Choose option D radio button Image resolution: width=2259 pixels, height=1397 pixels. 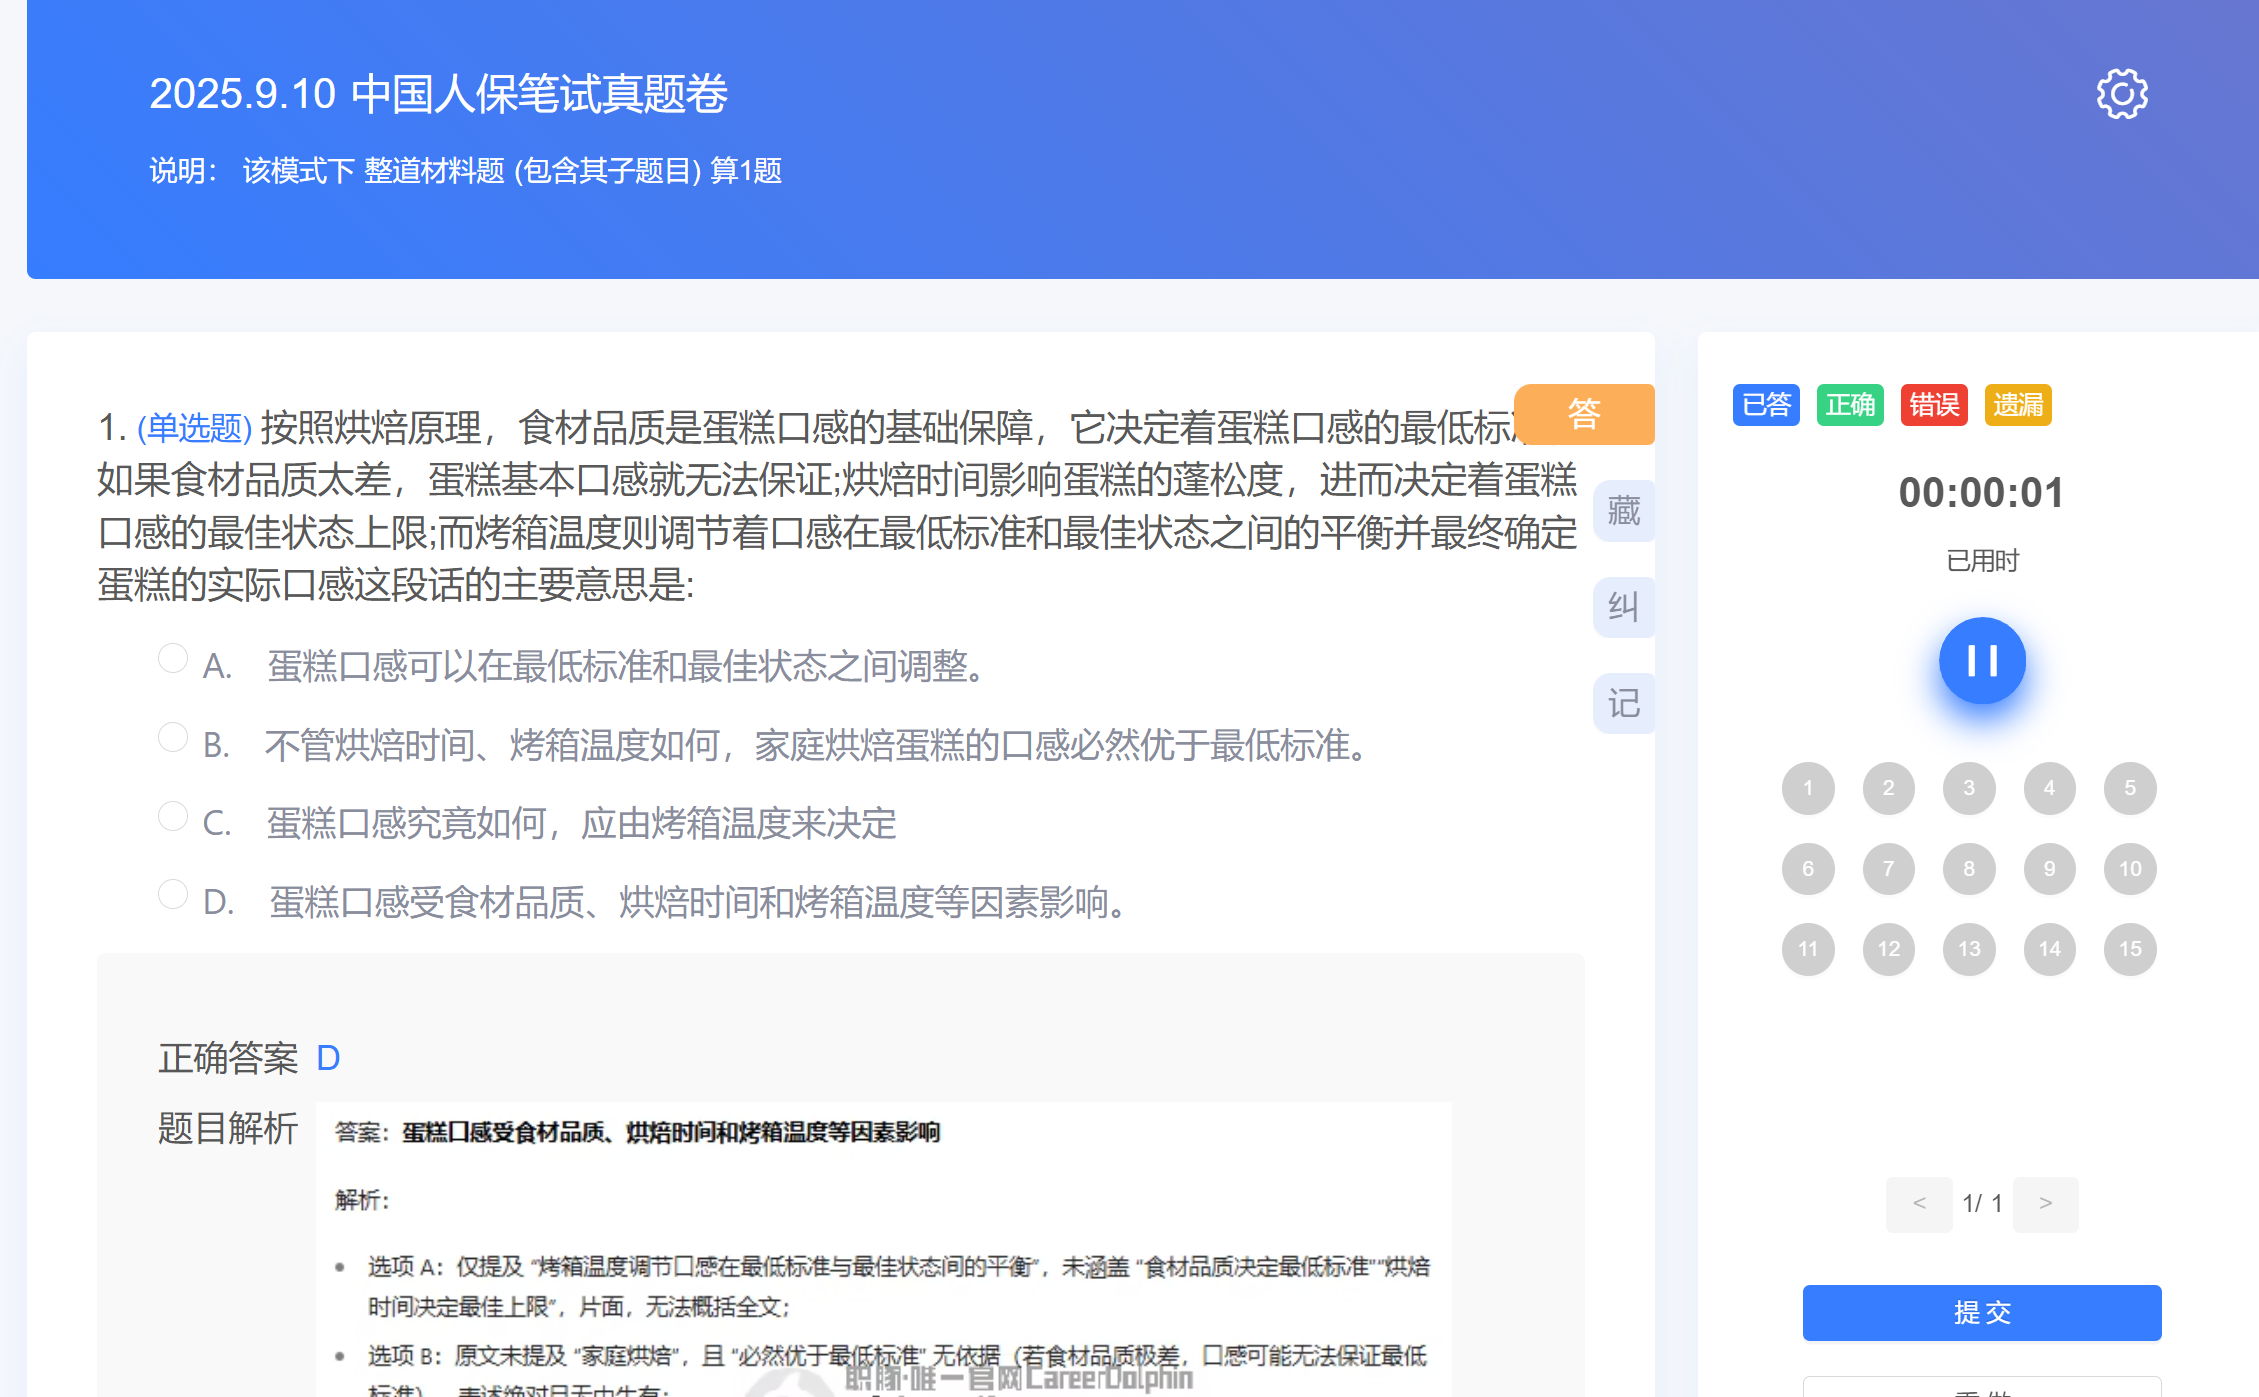click(x=173, y=895)
